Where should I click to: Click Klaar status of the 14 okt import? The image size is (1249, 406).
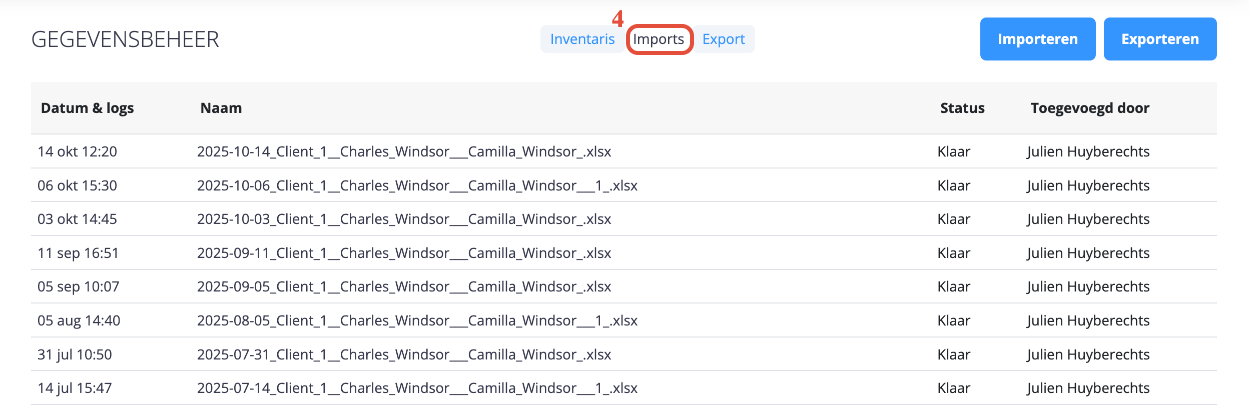(954, 152)
